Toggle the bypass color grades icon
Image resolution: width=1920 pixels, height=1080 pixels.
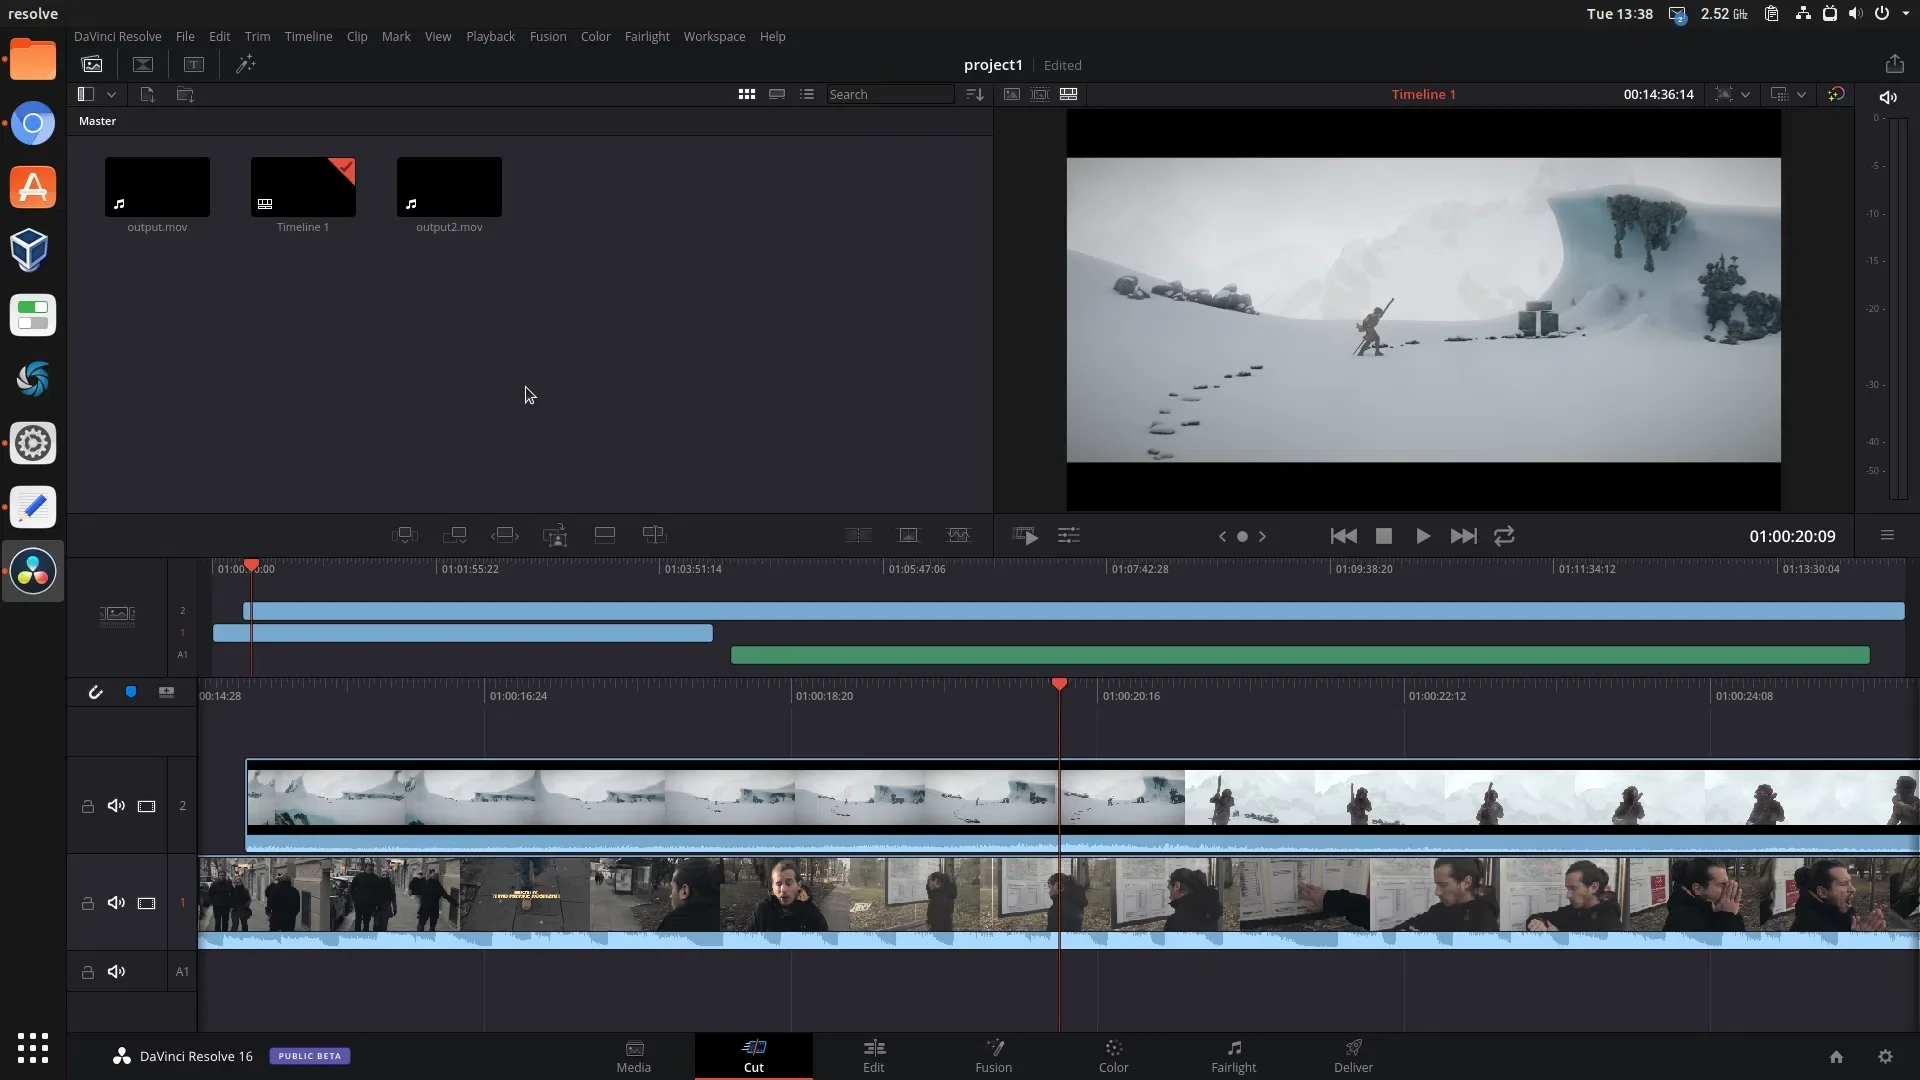pyautogui.click(x=1836, y=94)
